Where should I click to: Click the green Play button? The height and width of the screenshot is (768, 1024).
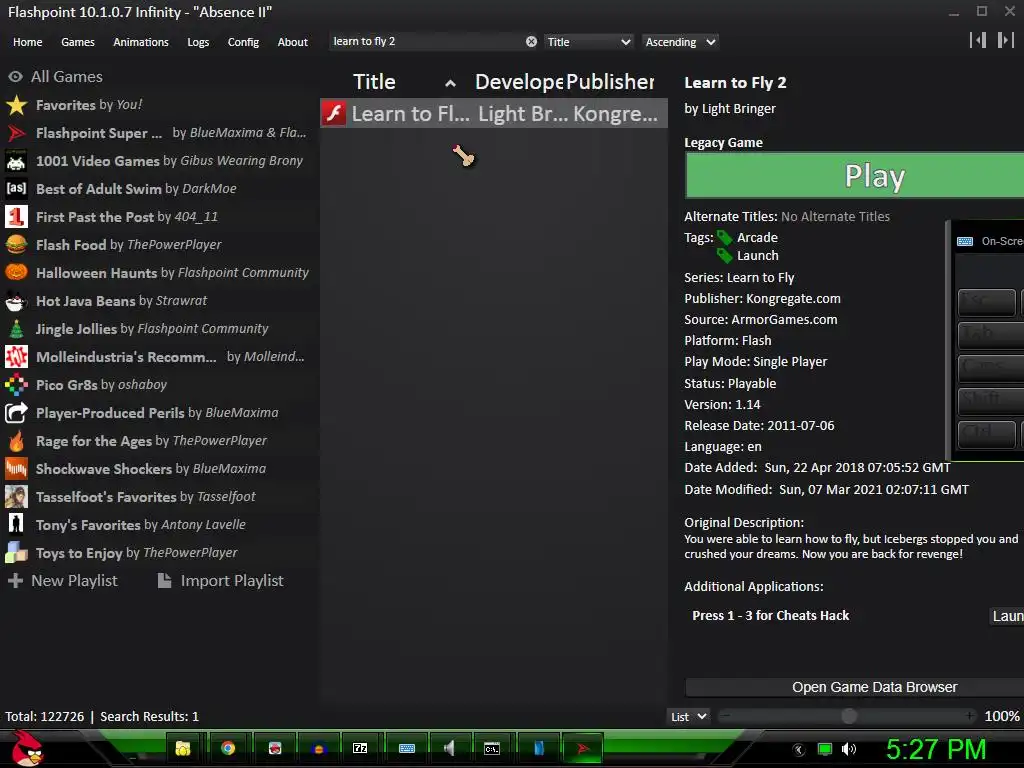coord(855,176)
